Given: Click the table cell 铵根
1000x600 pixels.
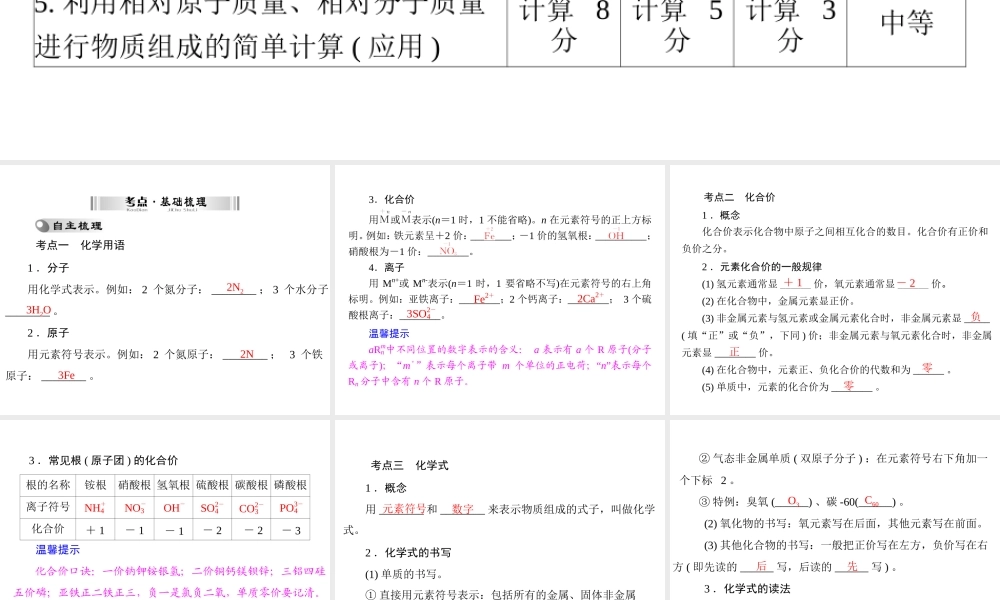Looking at the screenshot, I should [x=95, y=485].
